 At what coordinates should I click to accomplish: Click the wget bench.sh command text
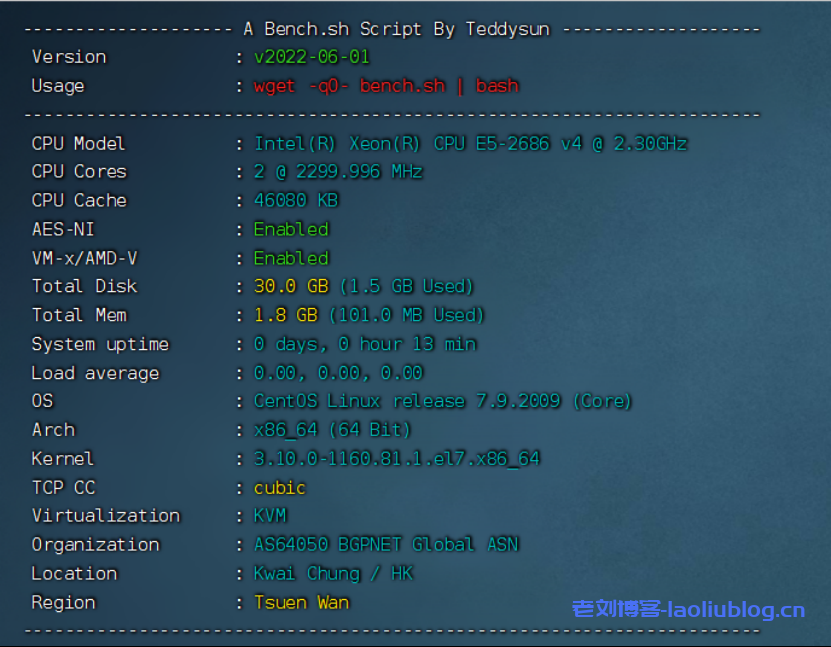point(386,86)
